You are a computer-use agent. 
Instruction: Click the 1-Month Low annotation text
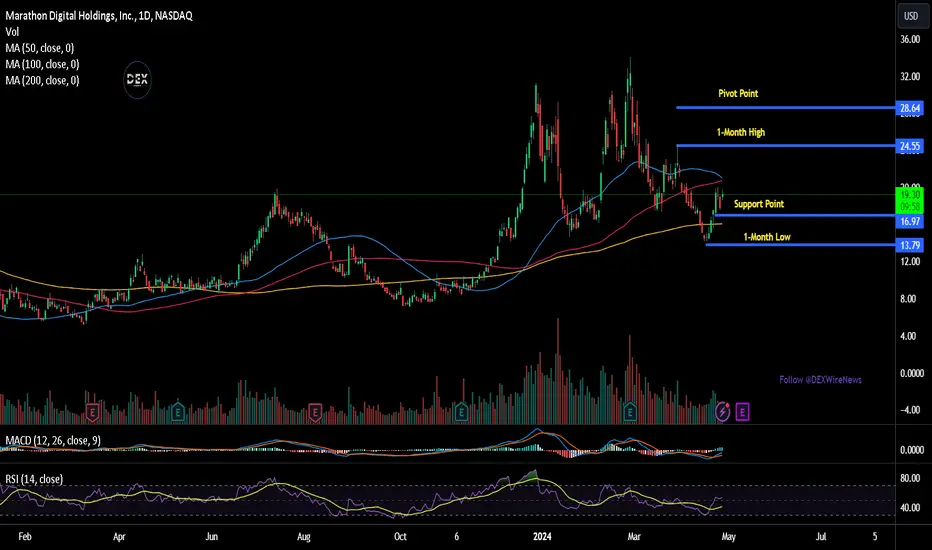[x=767, y=237]
